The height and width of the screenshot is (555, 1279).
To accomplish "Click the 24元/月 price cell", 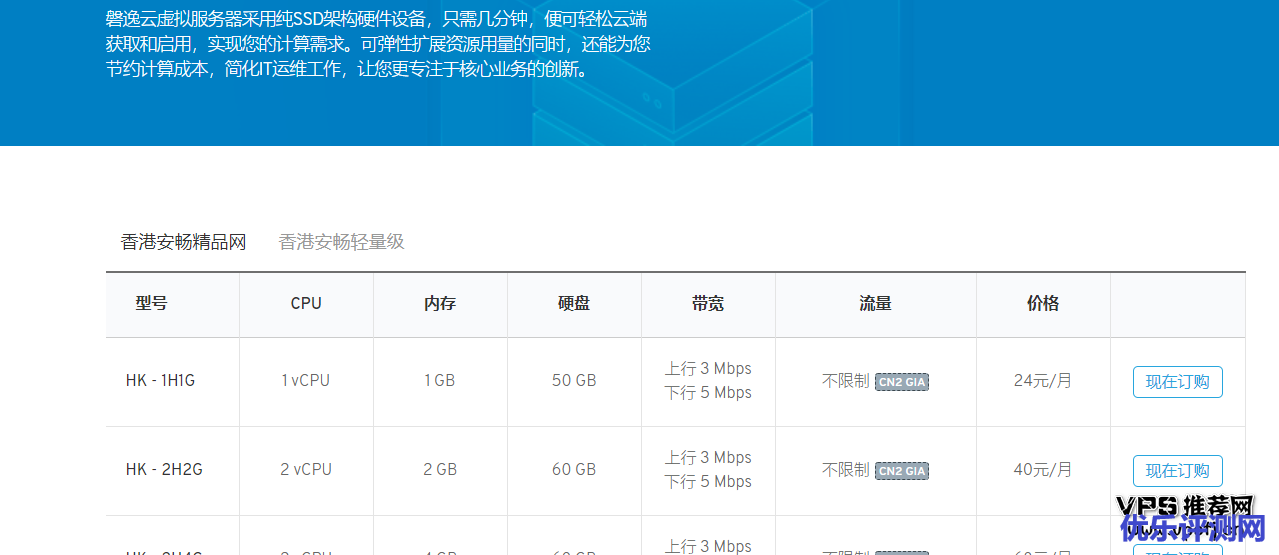I will 1043,381.
